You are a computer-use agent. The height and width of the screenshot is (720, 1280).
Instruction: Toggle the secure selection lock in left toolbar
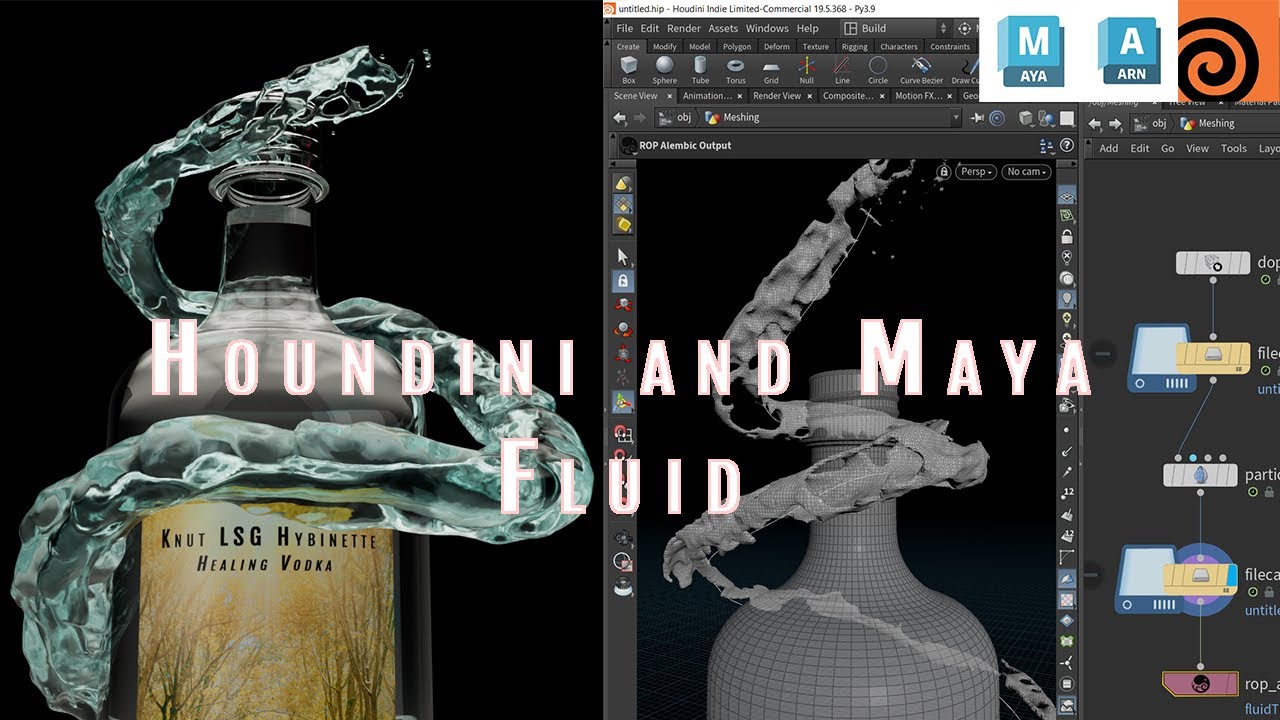point(623,281)
